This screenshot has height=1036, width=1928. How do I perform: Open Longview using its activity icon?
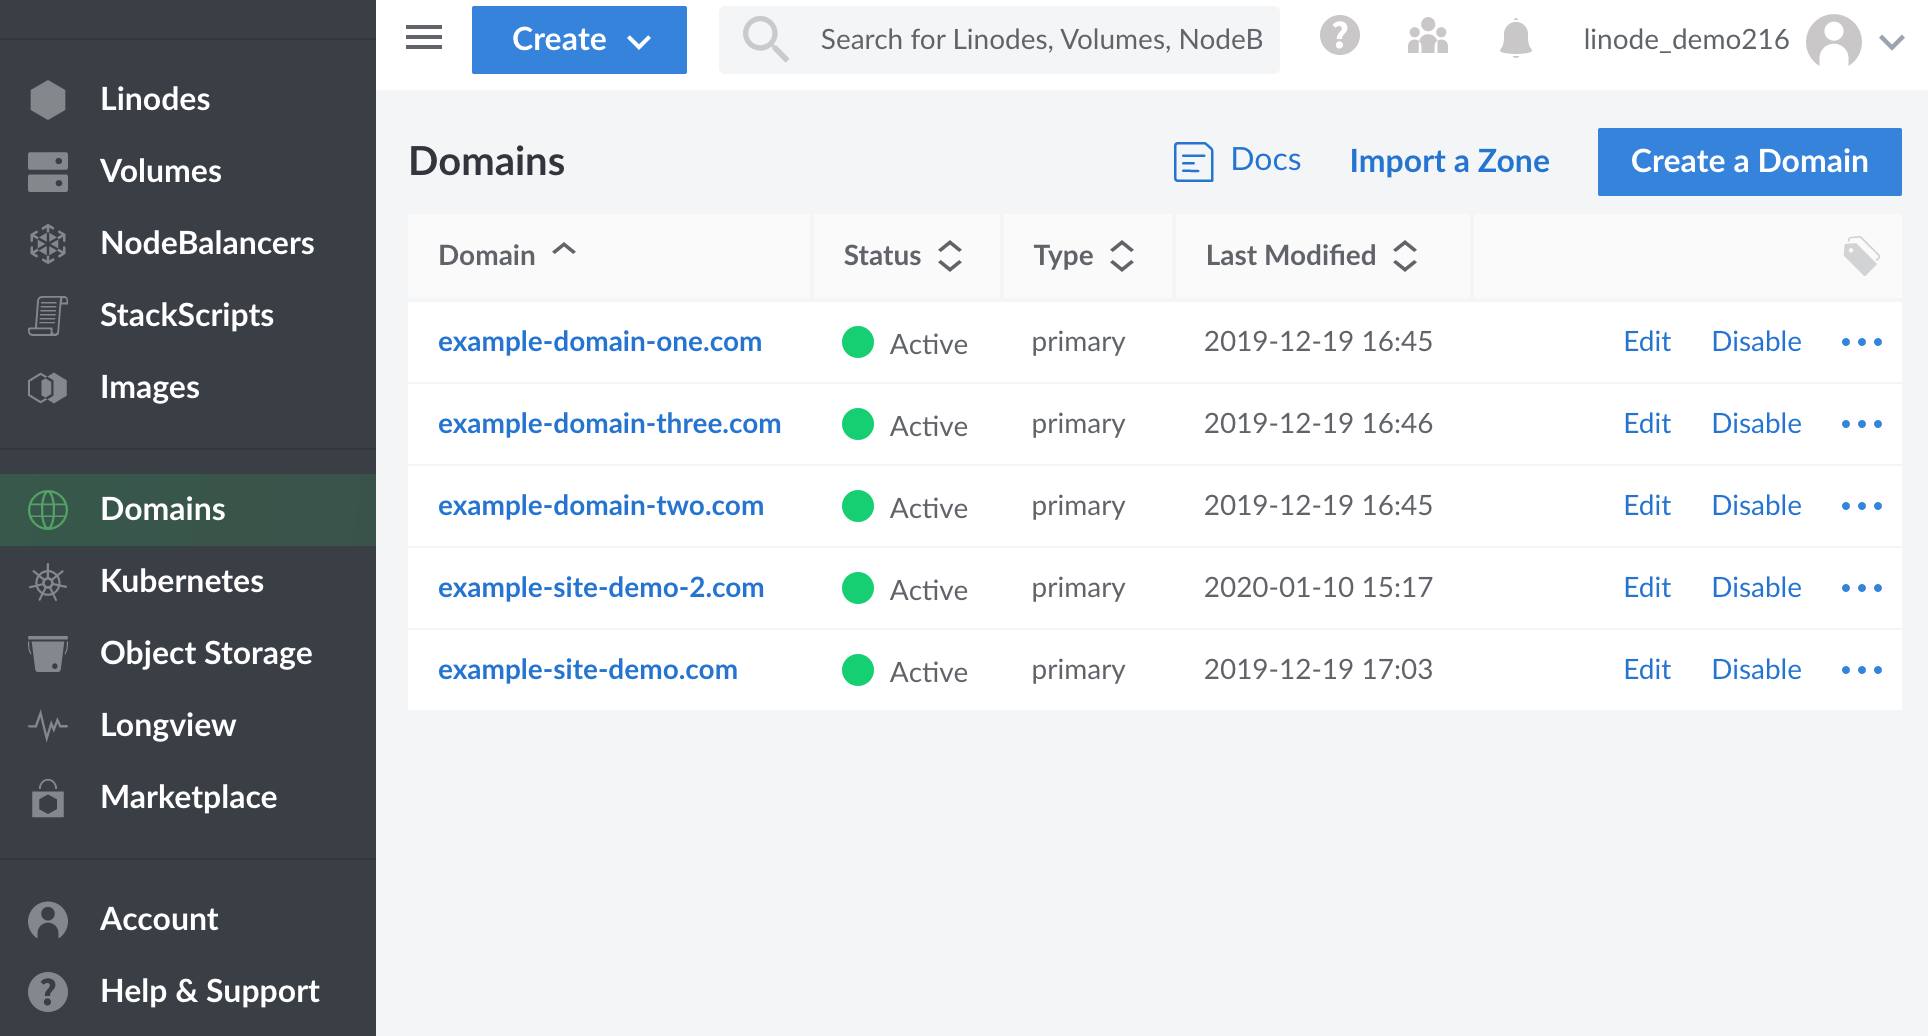click(x=46, y=725)
